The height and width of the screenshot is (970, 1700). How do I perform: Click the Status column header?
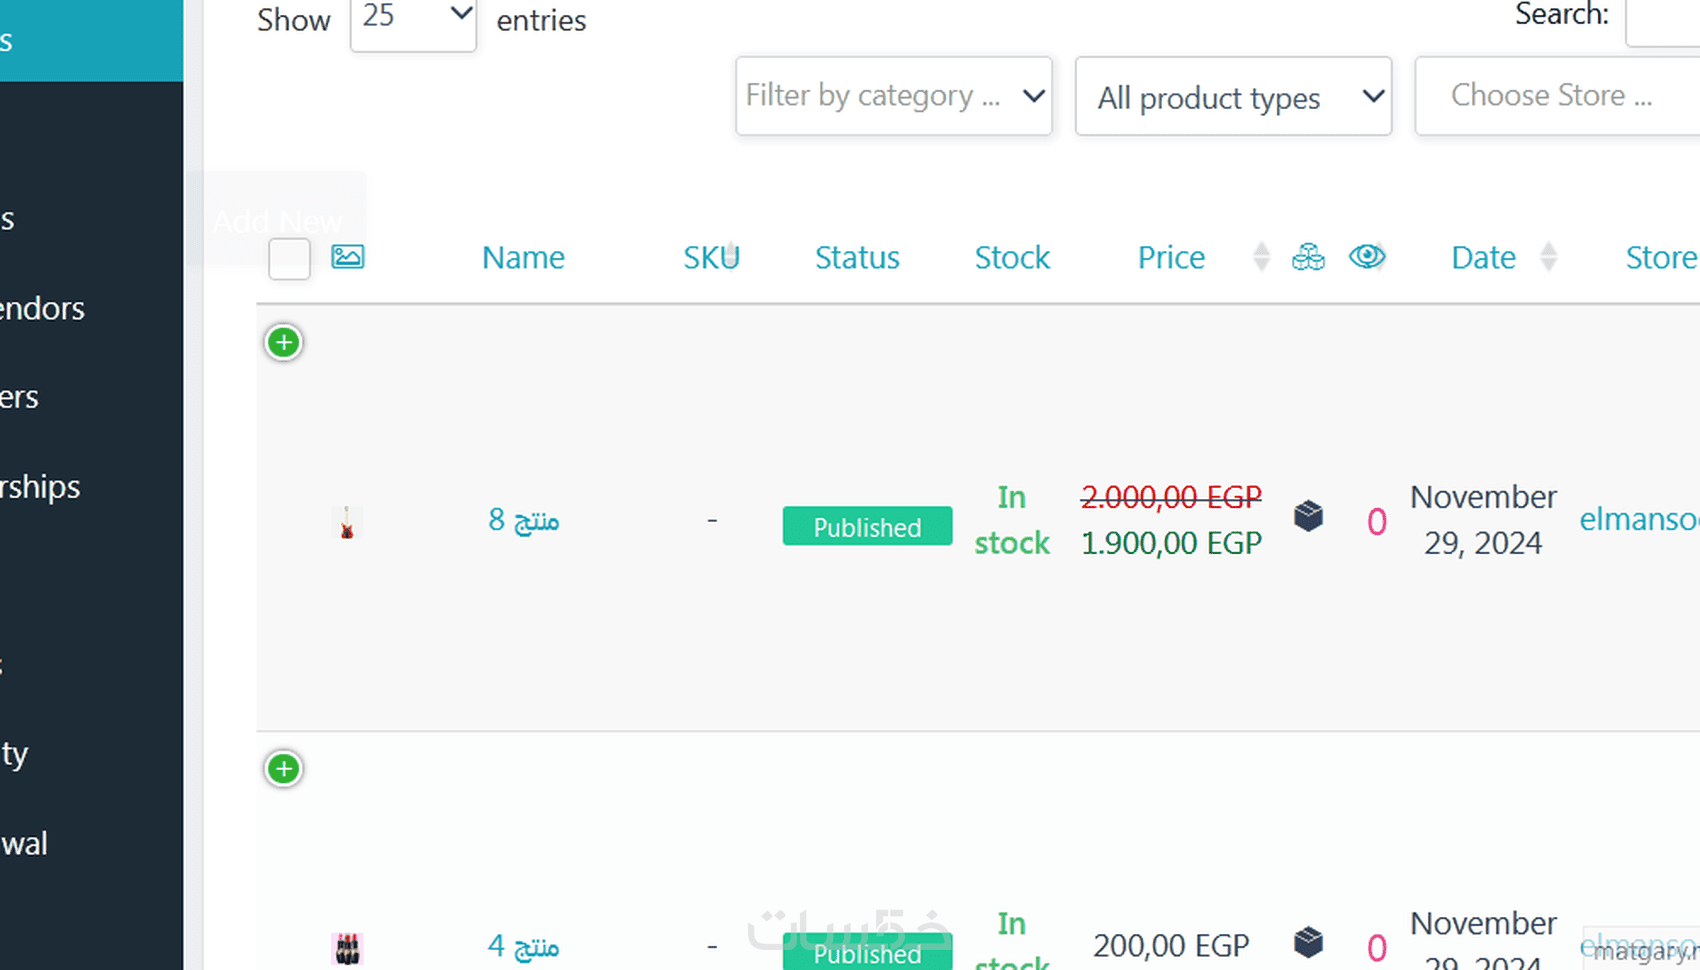tap(857, 258)
